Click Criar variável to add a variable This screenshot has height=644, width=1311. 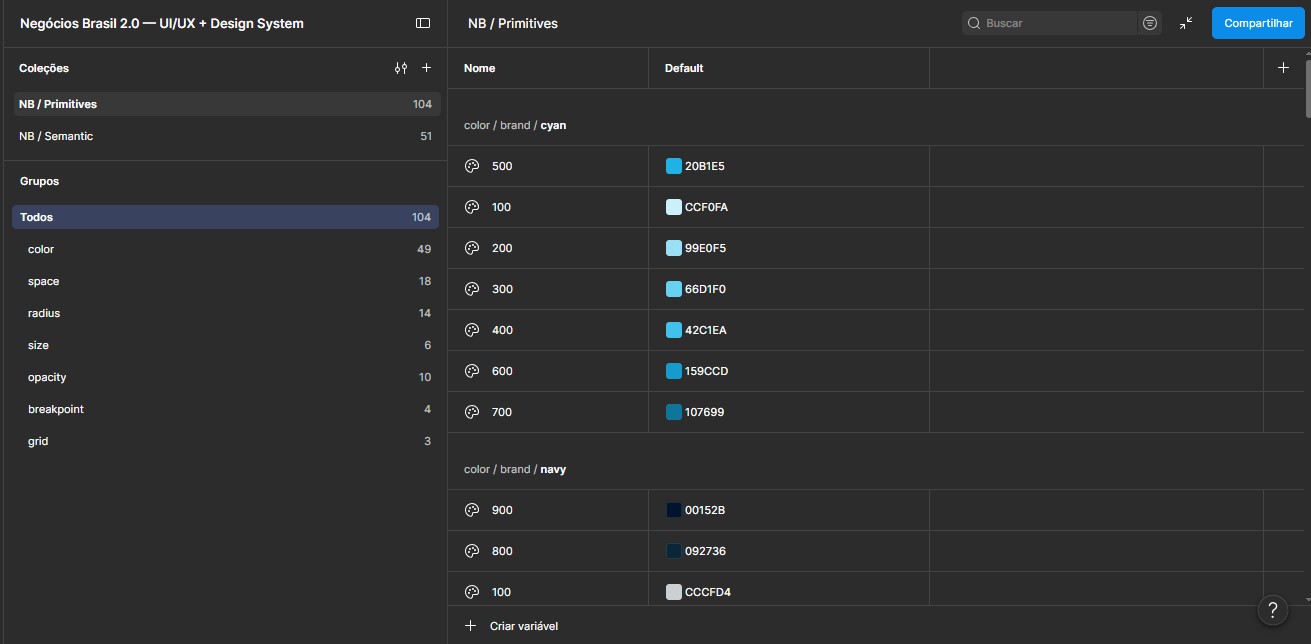[x=512, y=626]
